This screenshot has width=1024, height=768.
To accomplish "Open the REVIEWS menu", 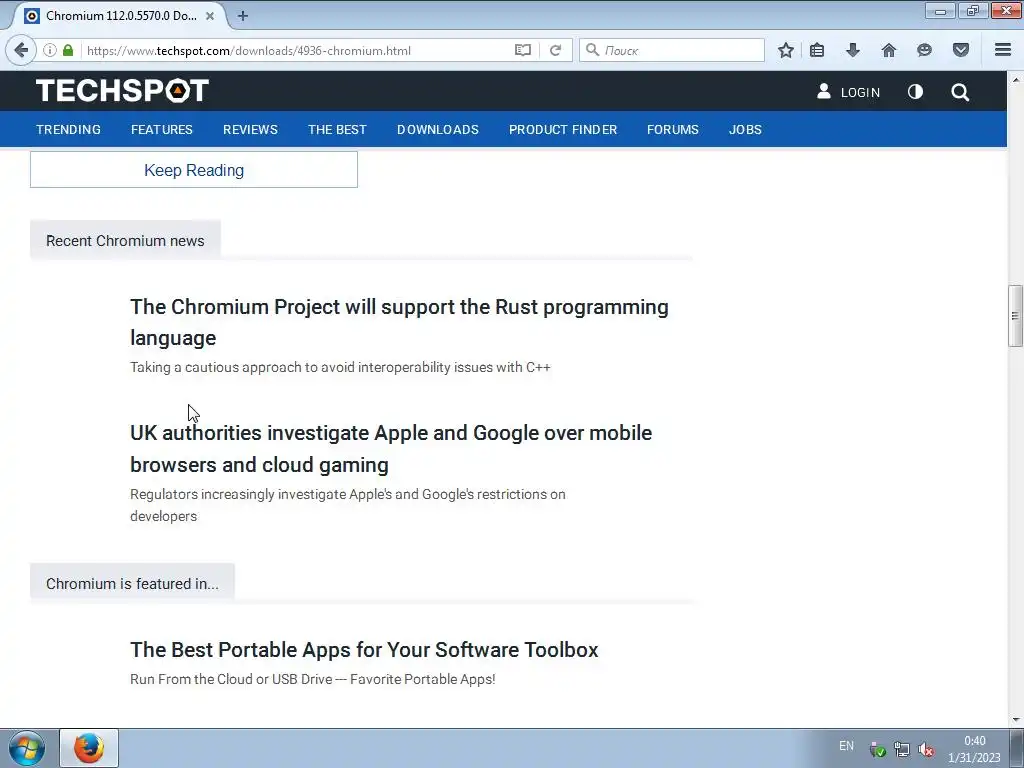I will tap(250, 129).
